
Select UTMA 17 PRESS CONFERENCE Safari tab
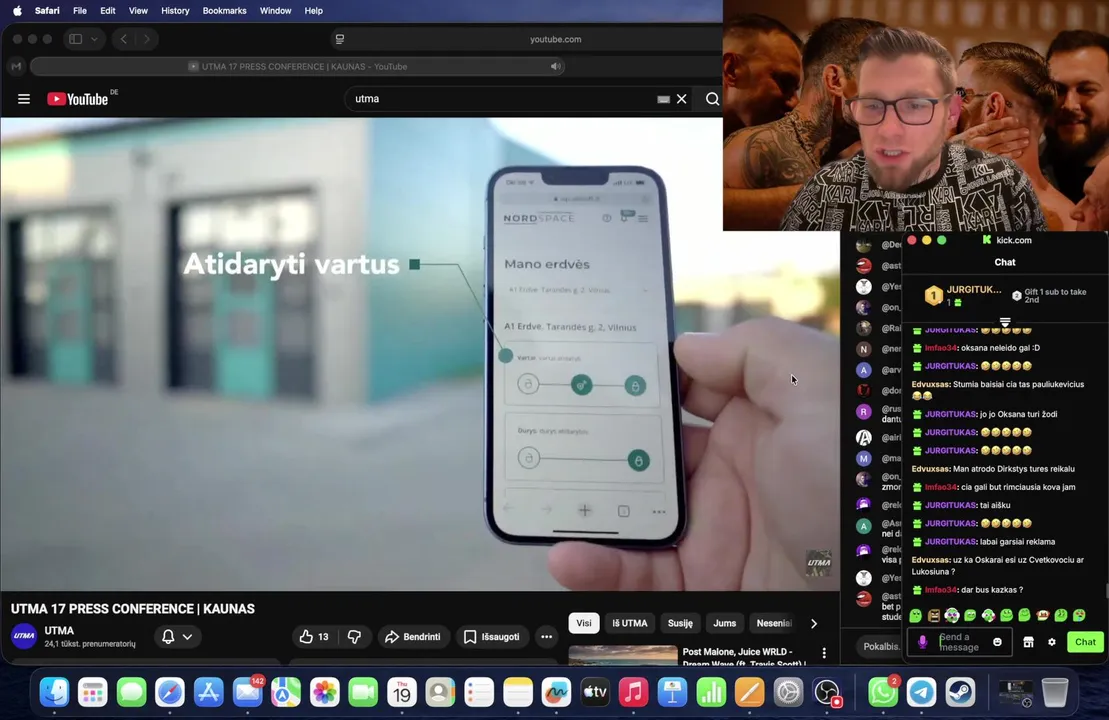coord(298,66)
